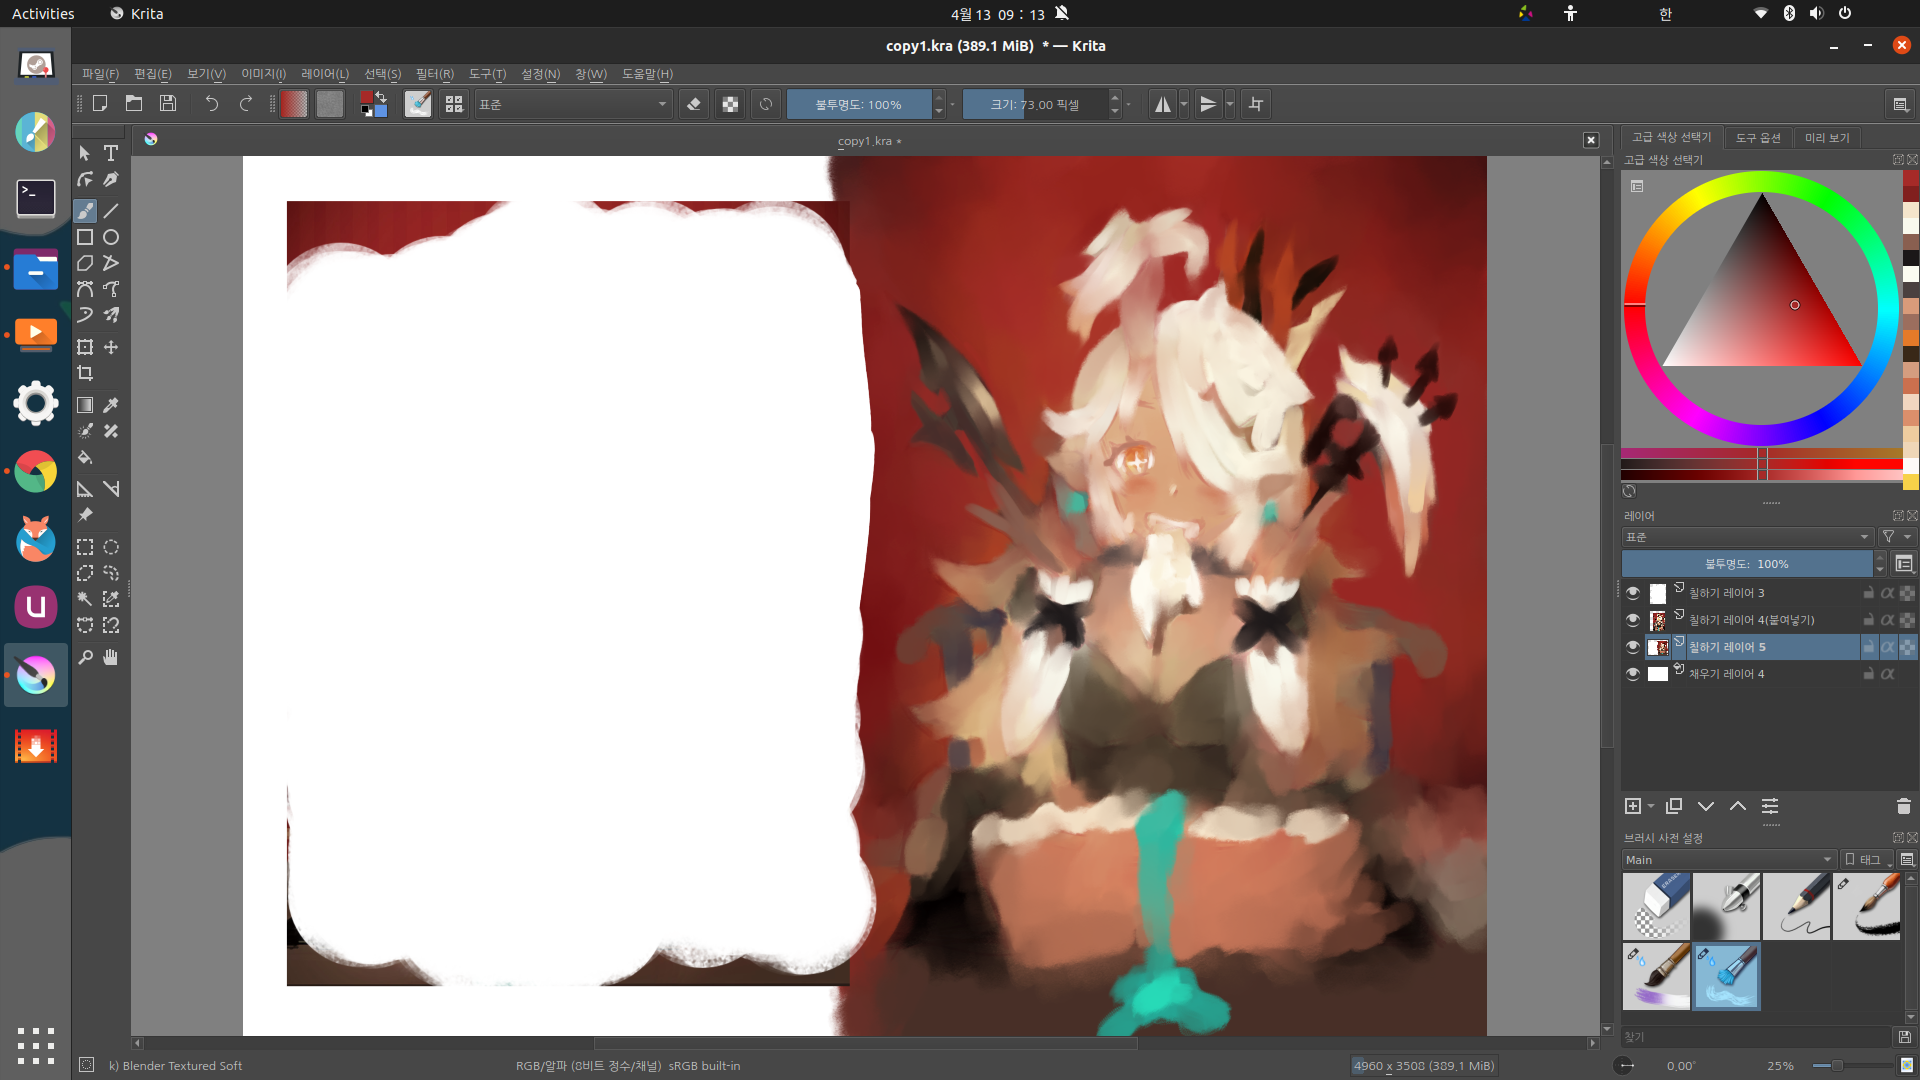
Task: Toggle preserve alpha in toolbar
Action: [730, 104]
